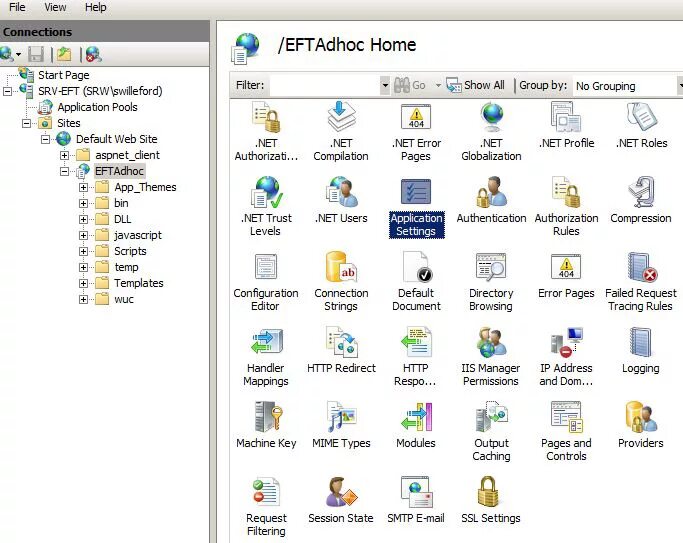Viewport: 683px width, 543px height.
Task: Open .NET Compilation feature
Action: click(341, 132)
